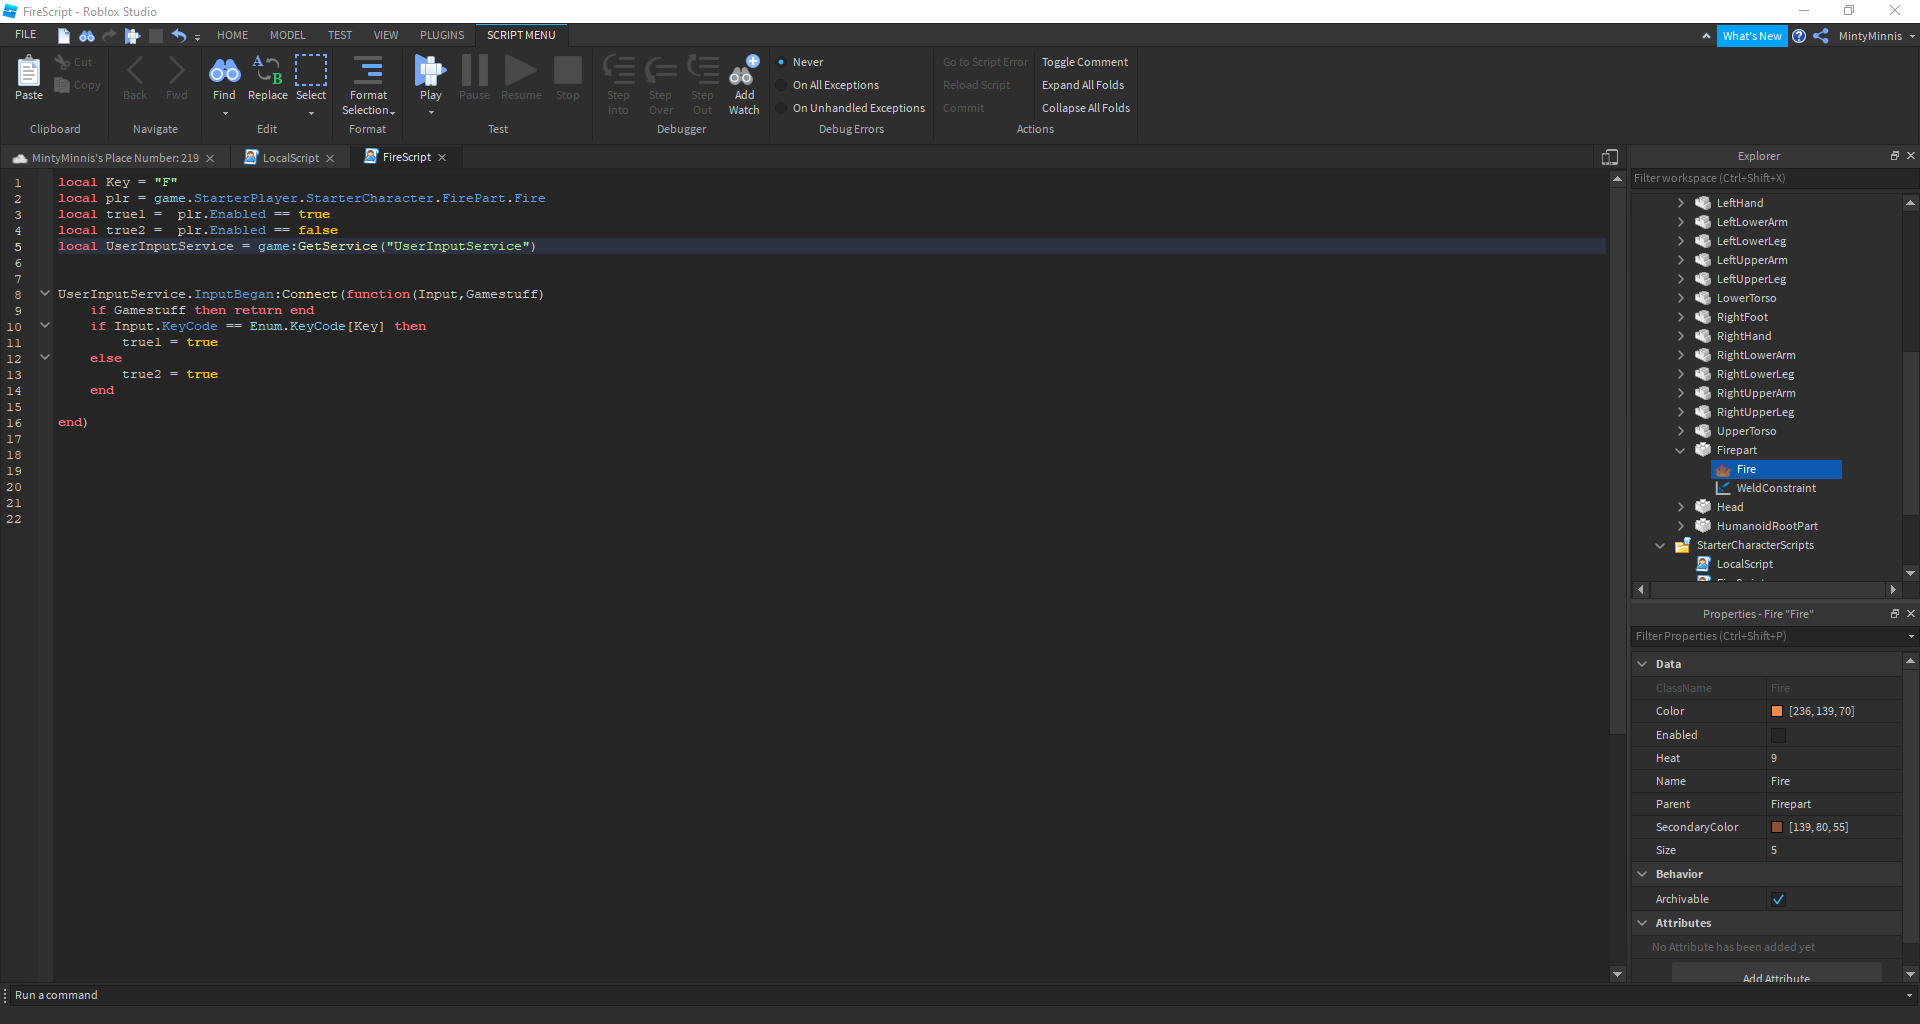
Task: Collapse the Firepart item in the Explorer
Action: [x=1681, y=450]
